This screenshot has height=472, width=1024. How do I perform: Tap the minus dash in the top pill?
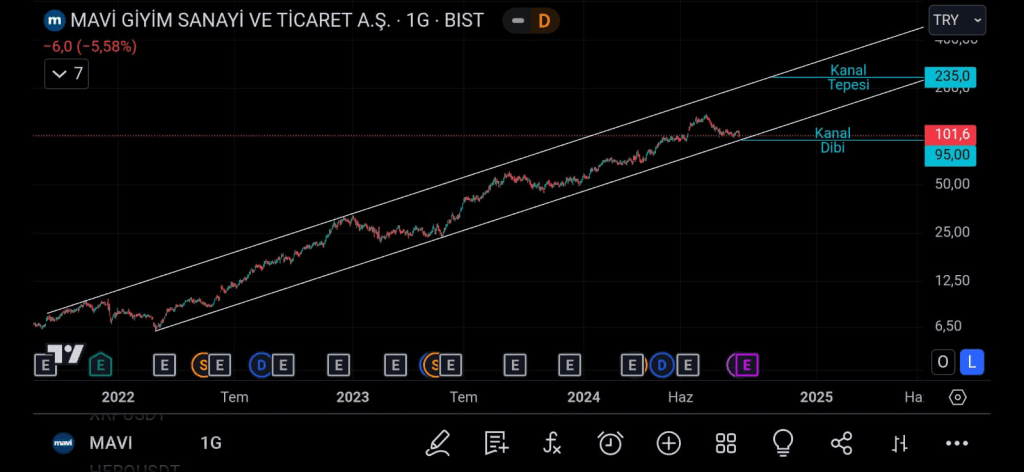pyautogui.click(x=518, y=21)
